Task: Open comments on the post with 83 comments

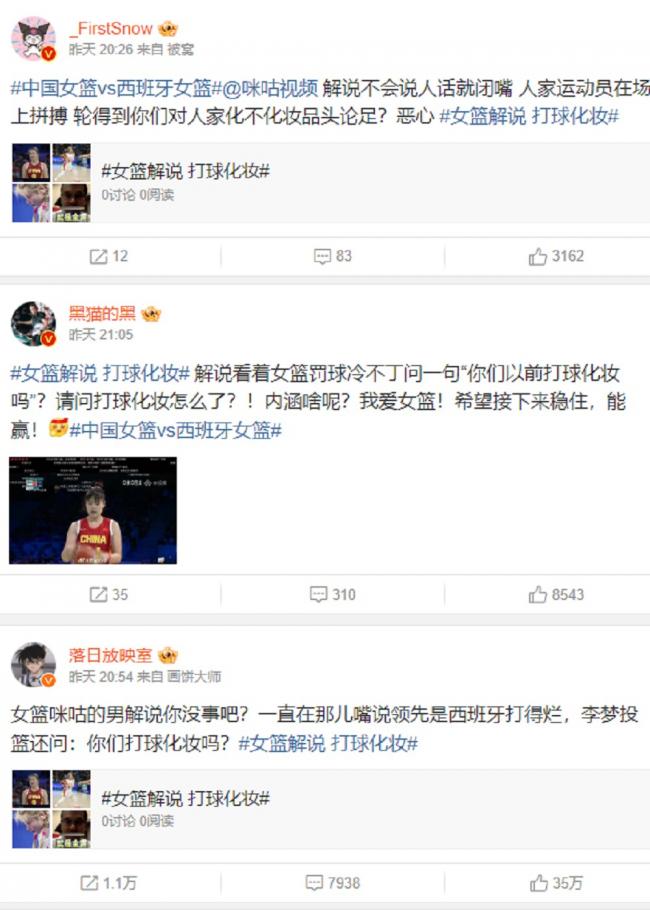Action: (333, 256)
